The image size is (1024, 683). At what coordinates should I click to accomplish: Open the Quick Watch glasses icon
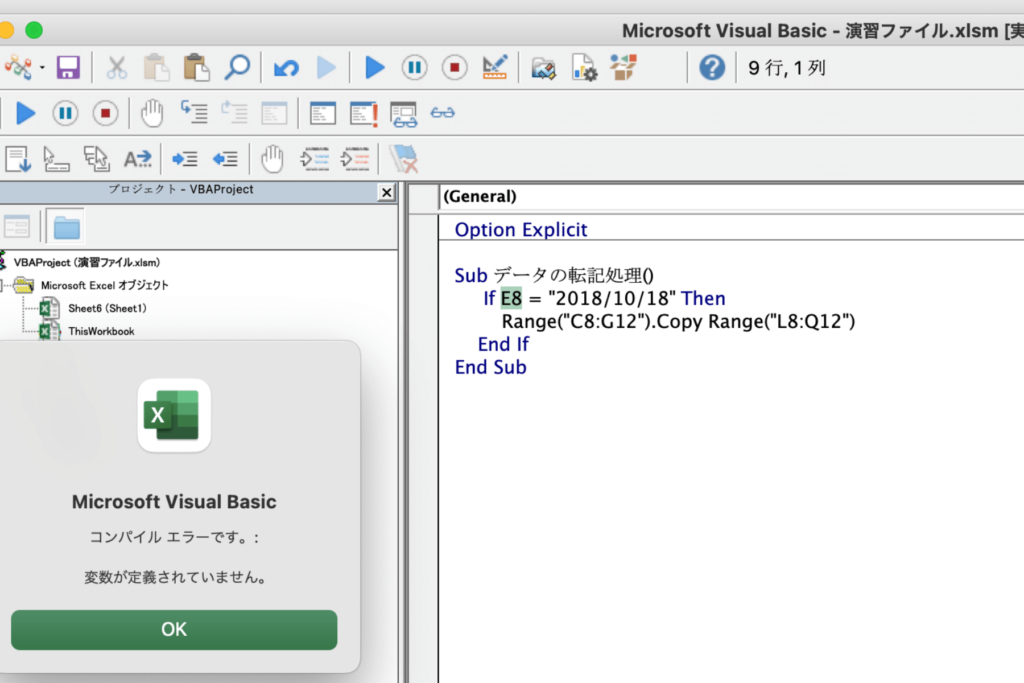pos(442,113)
